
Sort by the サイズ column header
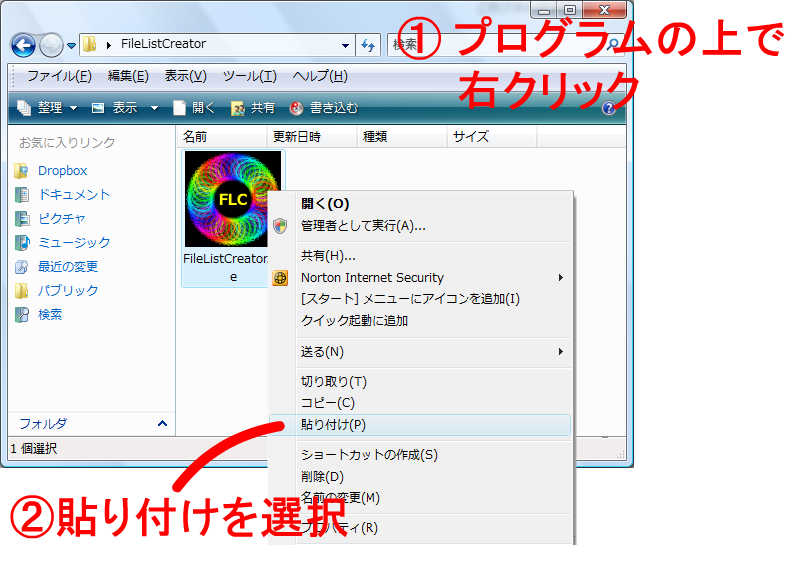492,137
